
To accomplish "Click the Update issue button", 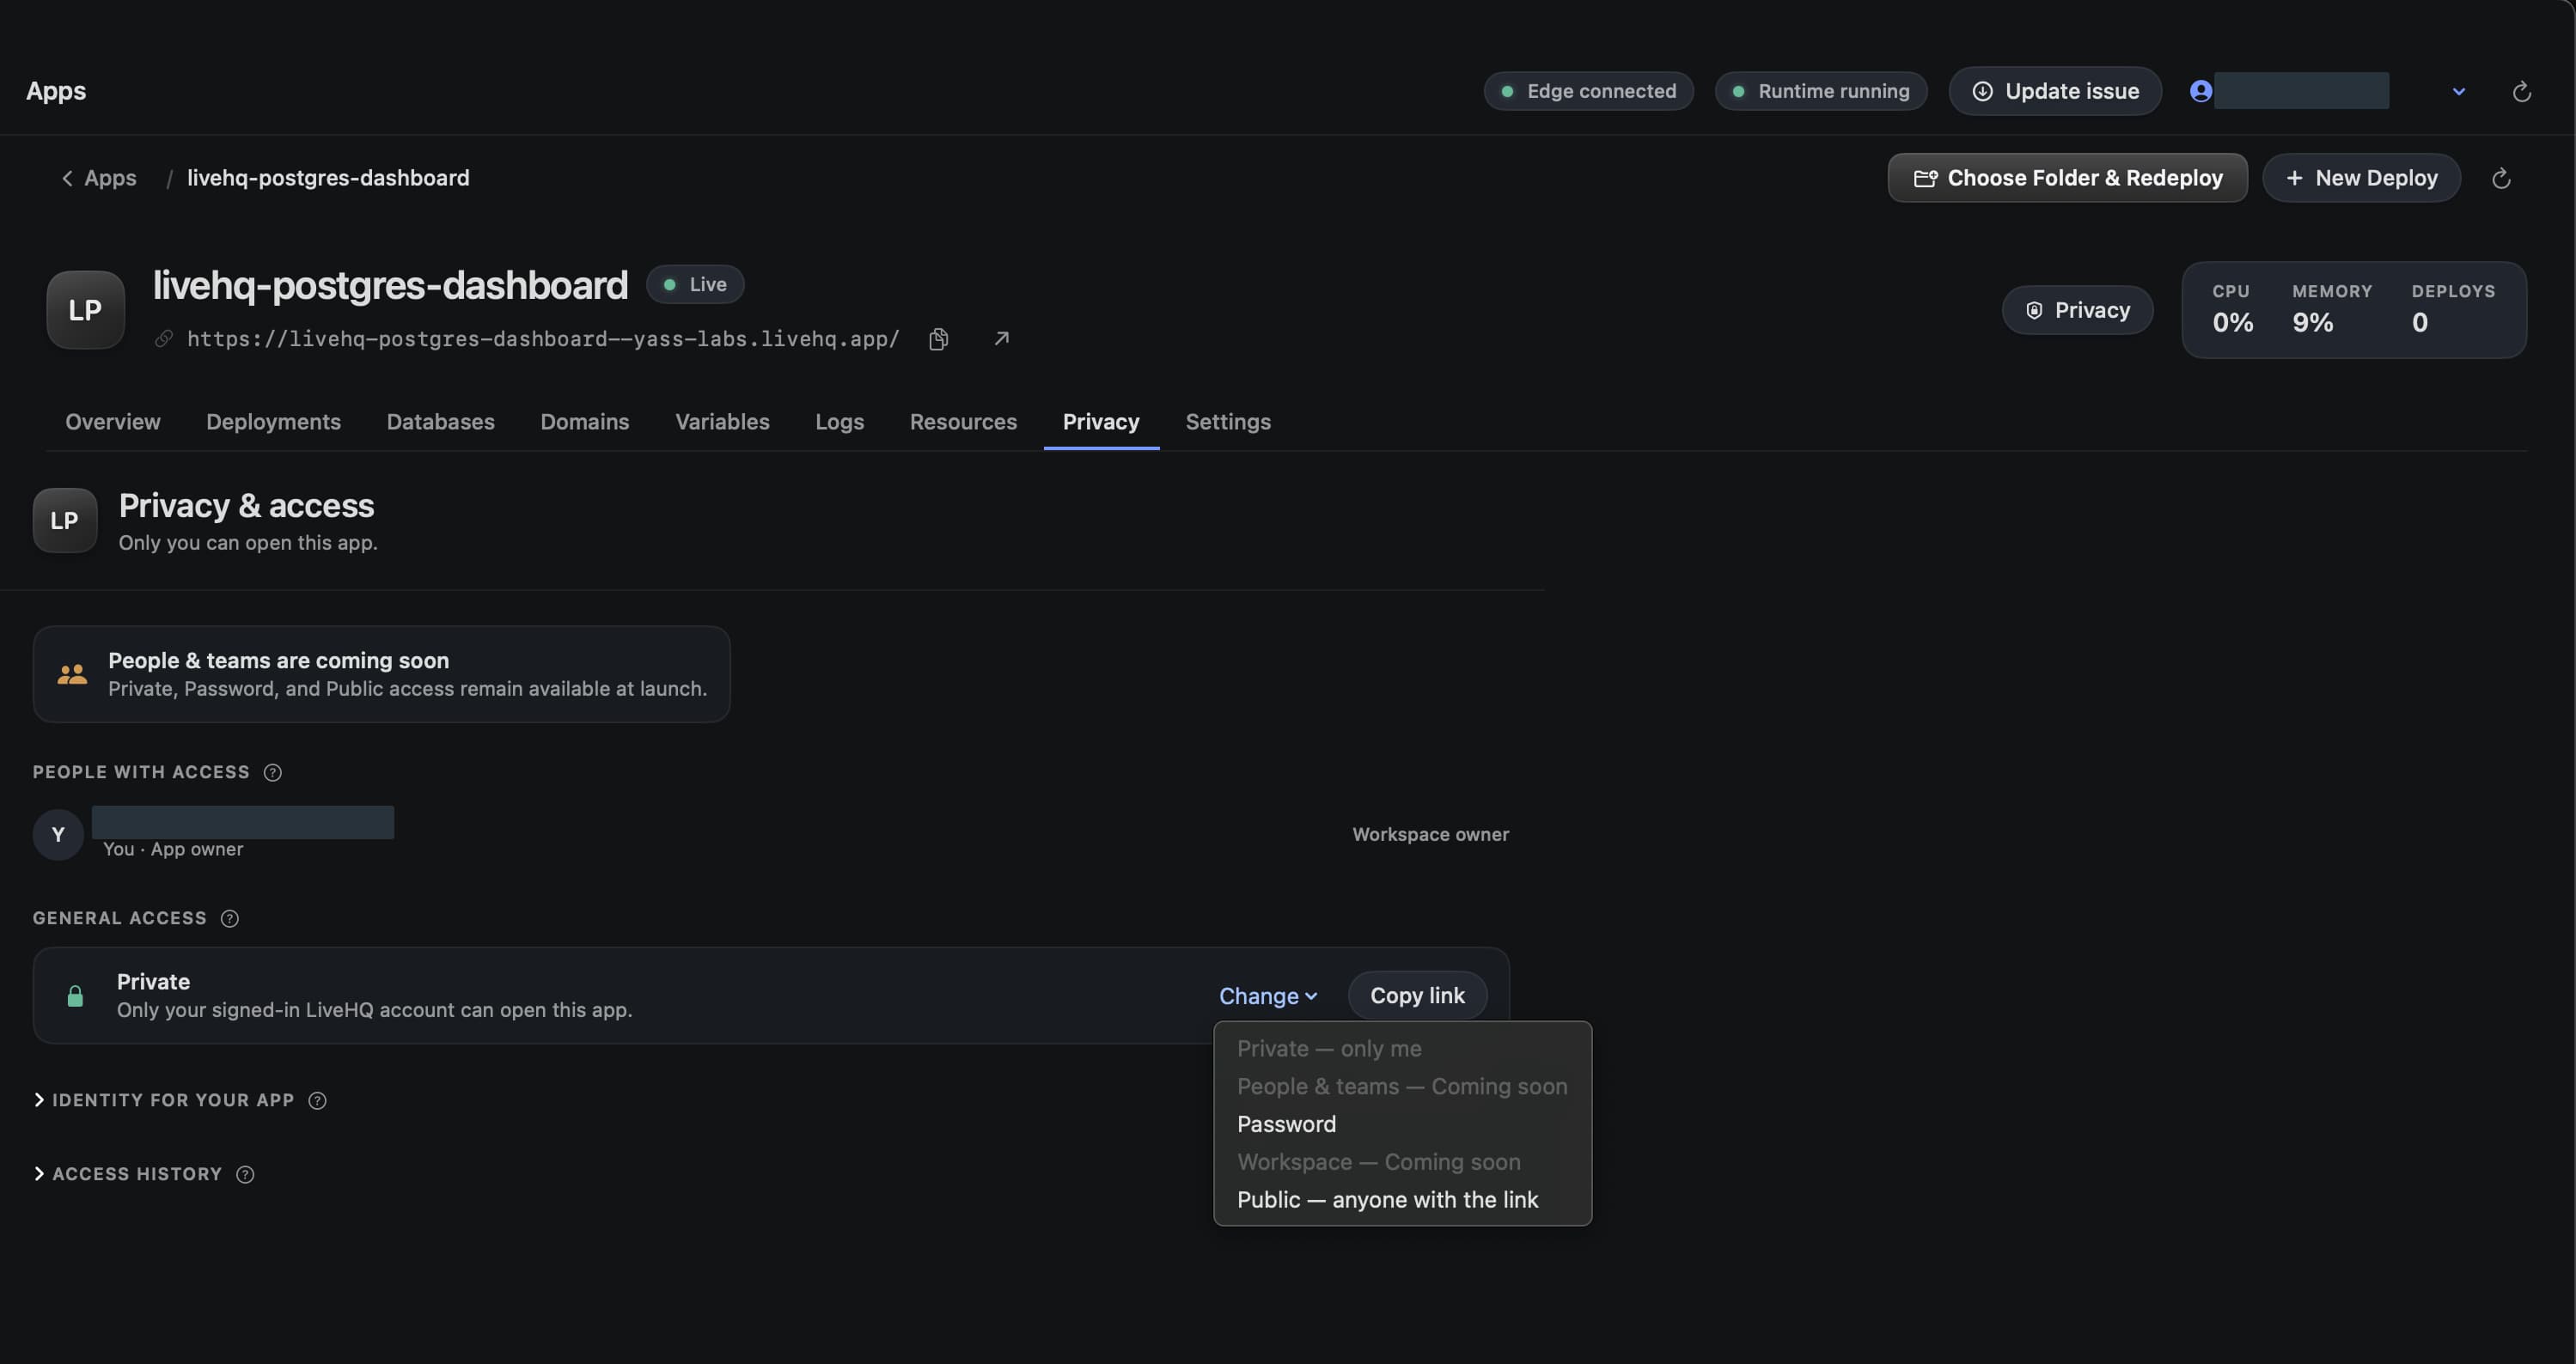I will click(2055, 91).
